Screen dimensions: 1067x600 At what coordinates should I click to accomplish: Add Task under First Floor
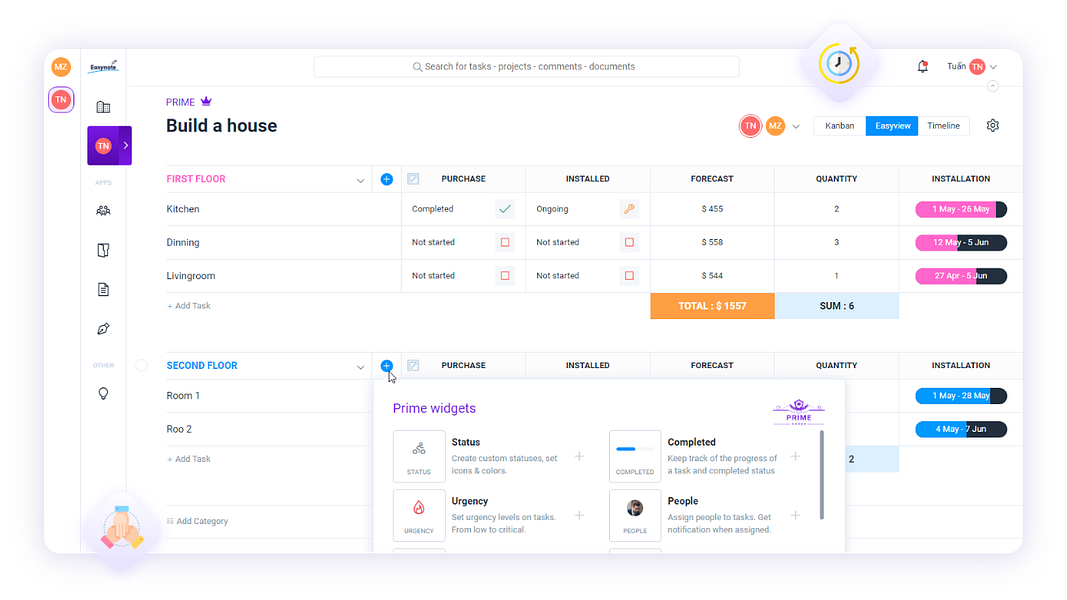click(189, 305)
